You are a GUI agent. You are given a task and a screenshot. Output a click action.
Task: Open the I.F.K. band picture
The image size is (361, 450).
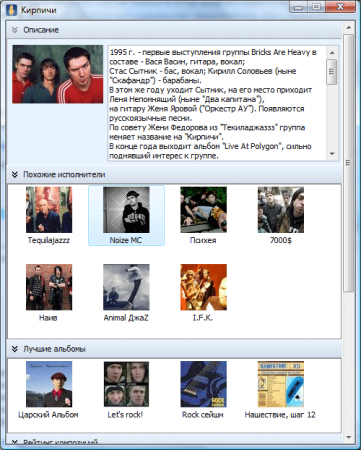204,287
